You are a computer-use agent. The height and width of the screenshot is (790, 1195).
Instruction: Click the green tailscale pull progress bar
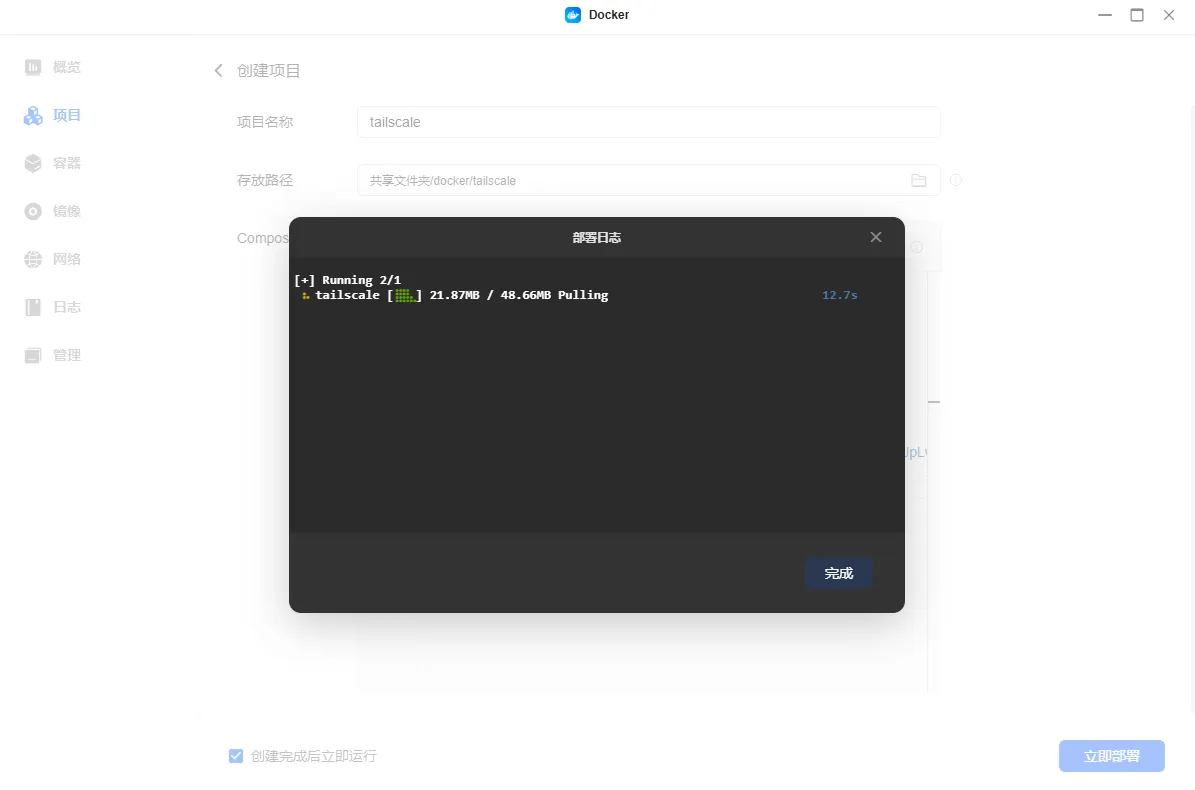[x=404, y=296]
